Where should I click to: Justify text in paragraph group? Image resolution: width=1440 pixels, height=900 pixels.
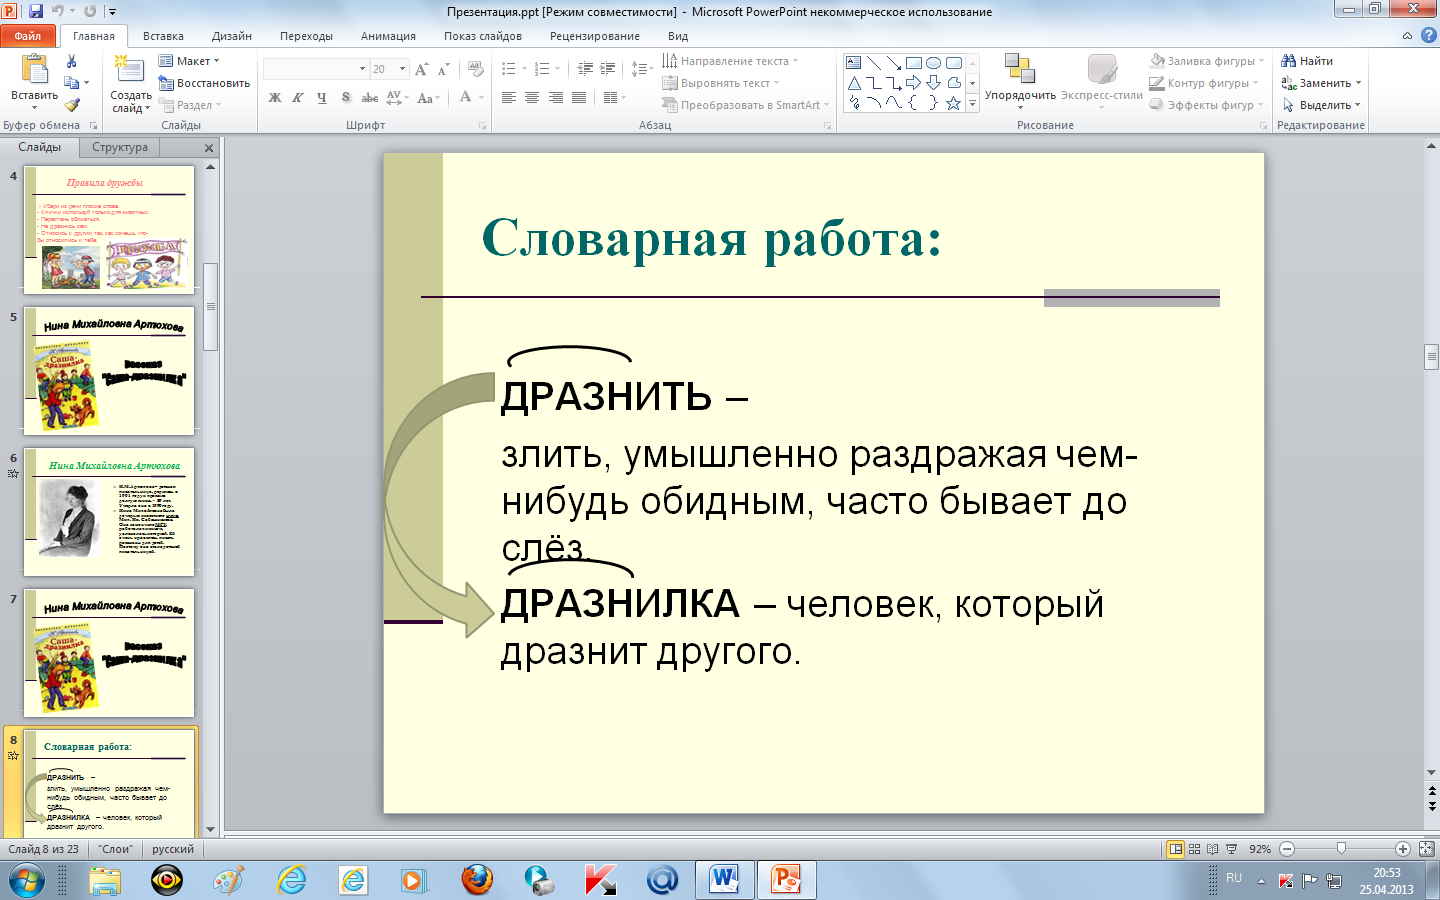click(x=578, y=97)
